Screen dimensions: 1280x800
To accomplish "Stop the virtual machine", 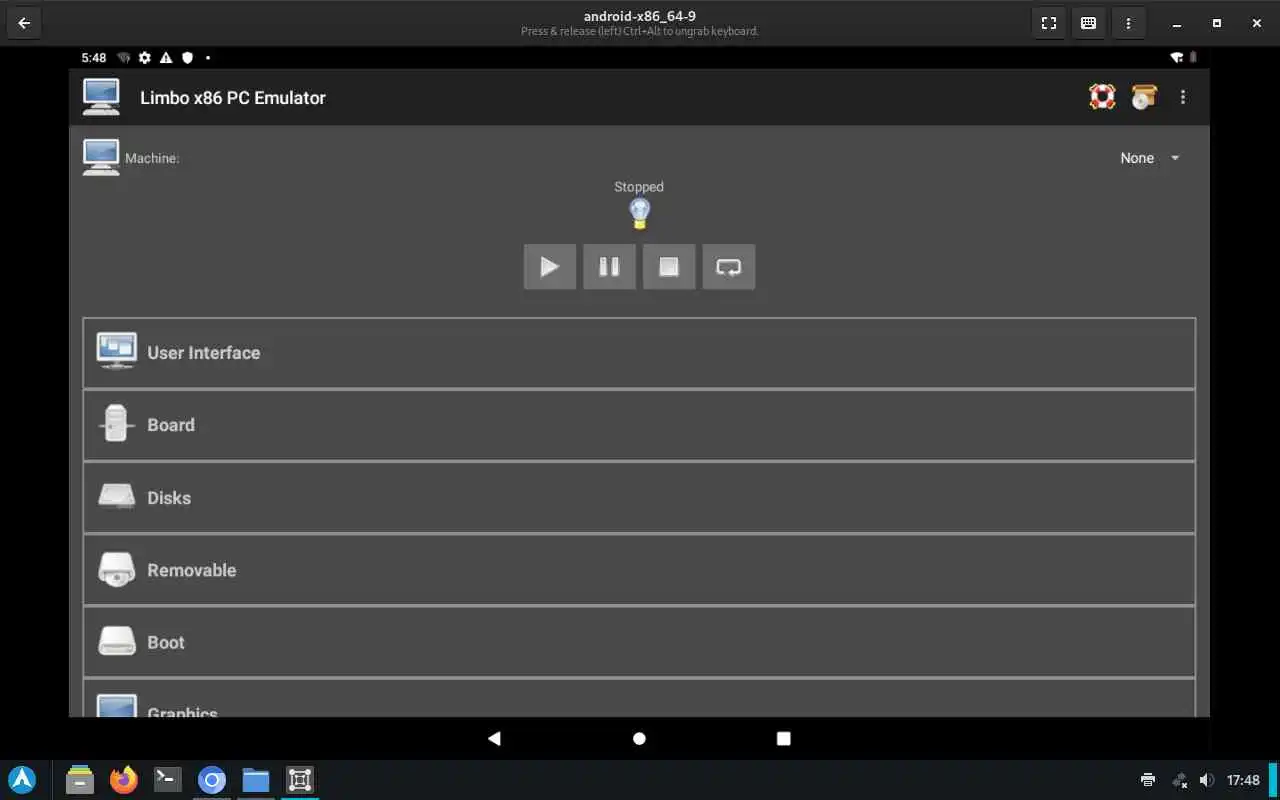I will [669, 267].
